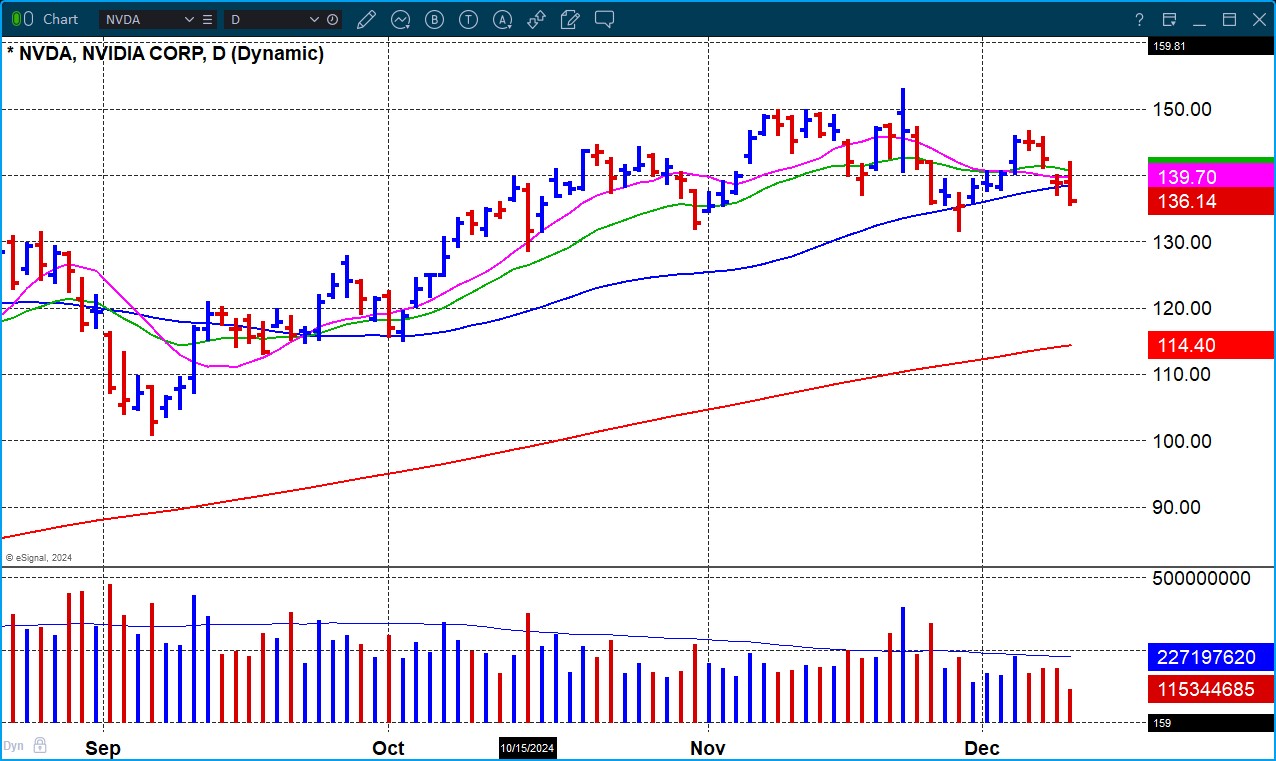Click the Oct label on time axis
Viewport: 1276px width, 761px height.
pos(388,748)
